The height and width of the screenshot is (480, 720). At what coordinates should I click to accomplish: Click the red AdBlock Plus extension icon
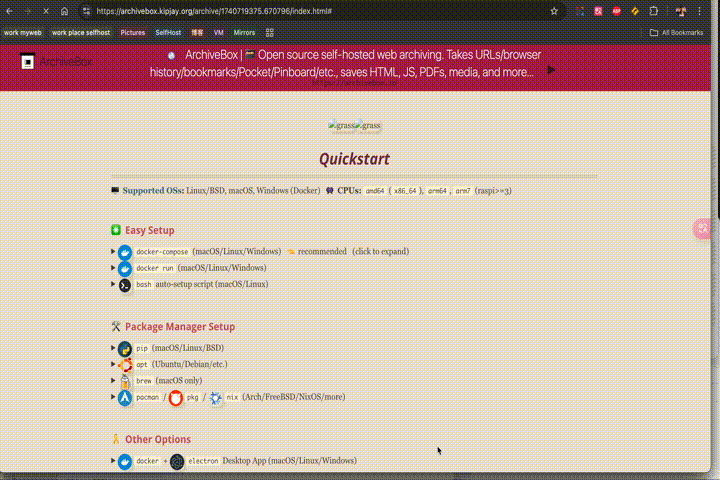[617, 11]
